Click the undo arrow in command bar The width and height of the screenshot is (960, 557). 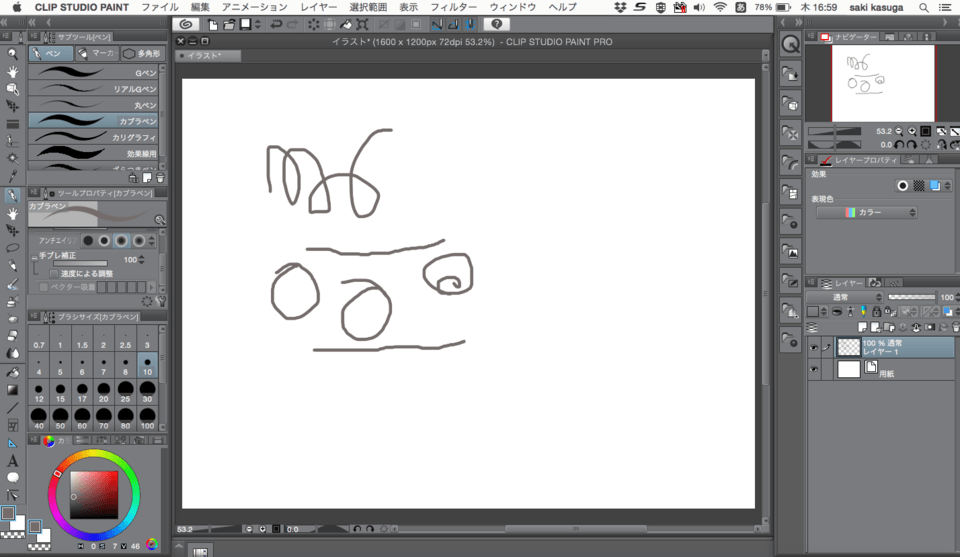[x=276, y=24]
